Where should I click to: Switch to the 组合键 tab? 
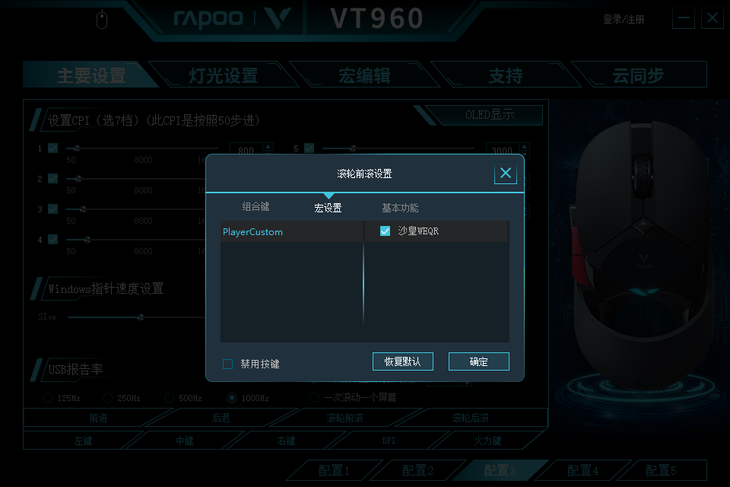tap(256, 206)
